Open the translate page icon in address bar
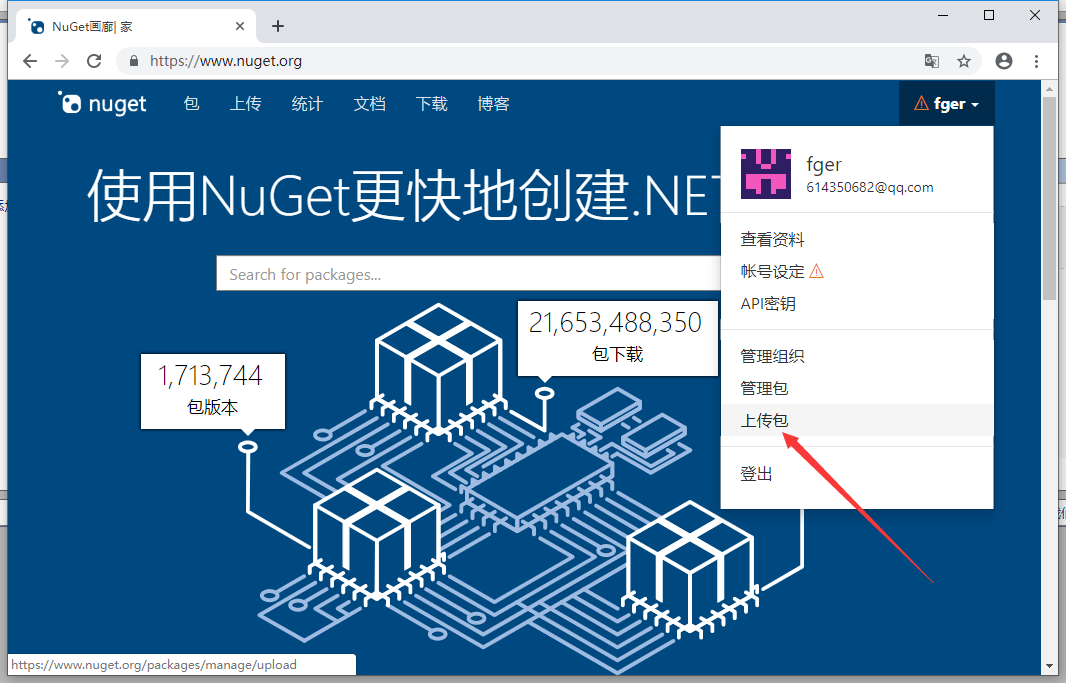The width and height of the screenshot is (1066, 683). coord(931,61)
